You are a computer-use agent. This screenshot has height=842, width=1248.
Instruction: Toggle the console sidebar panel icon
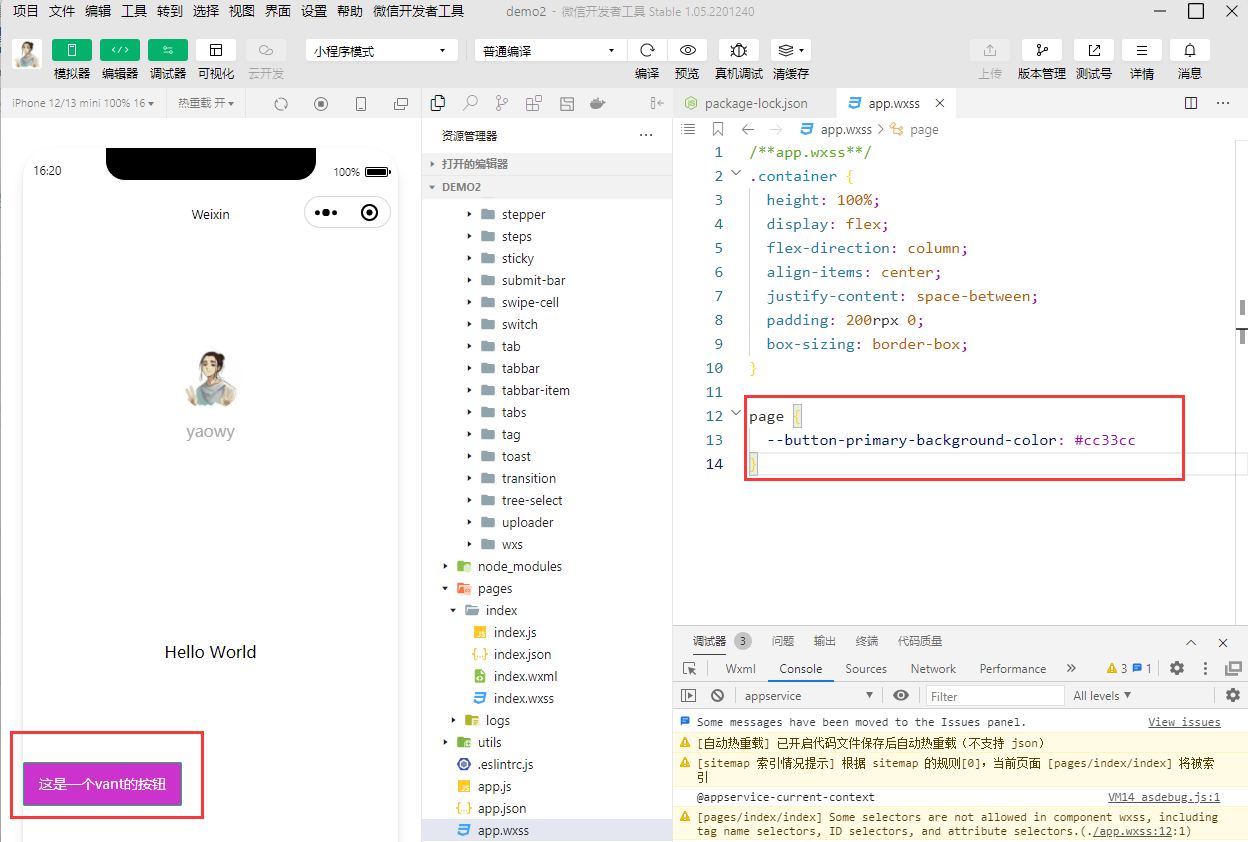tap(688, 695)
